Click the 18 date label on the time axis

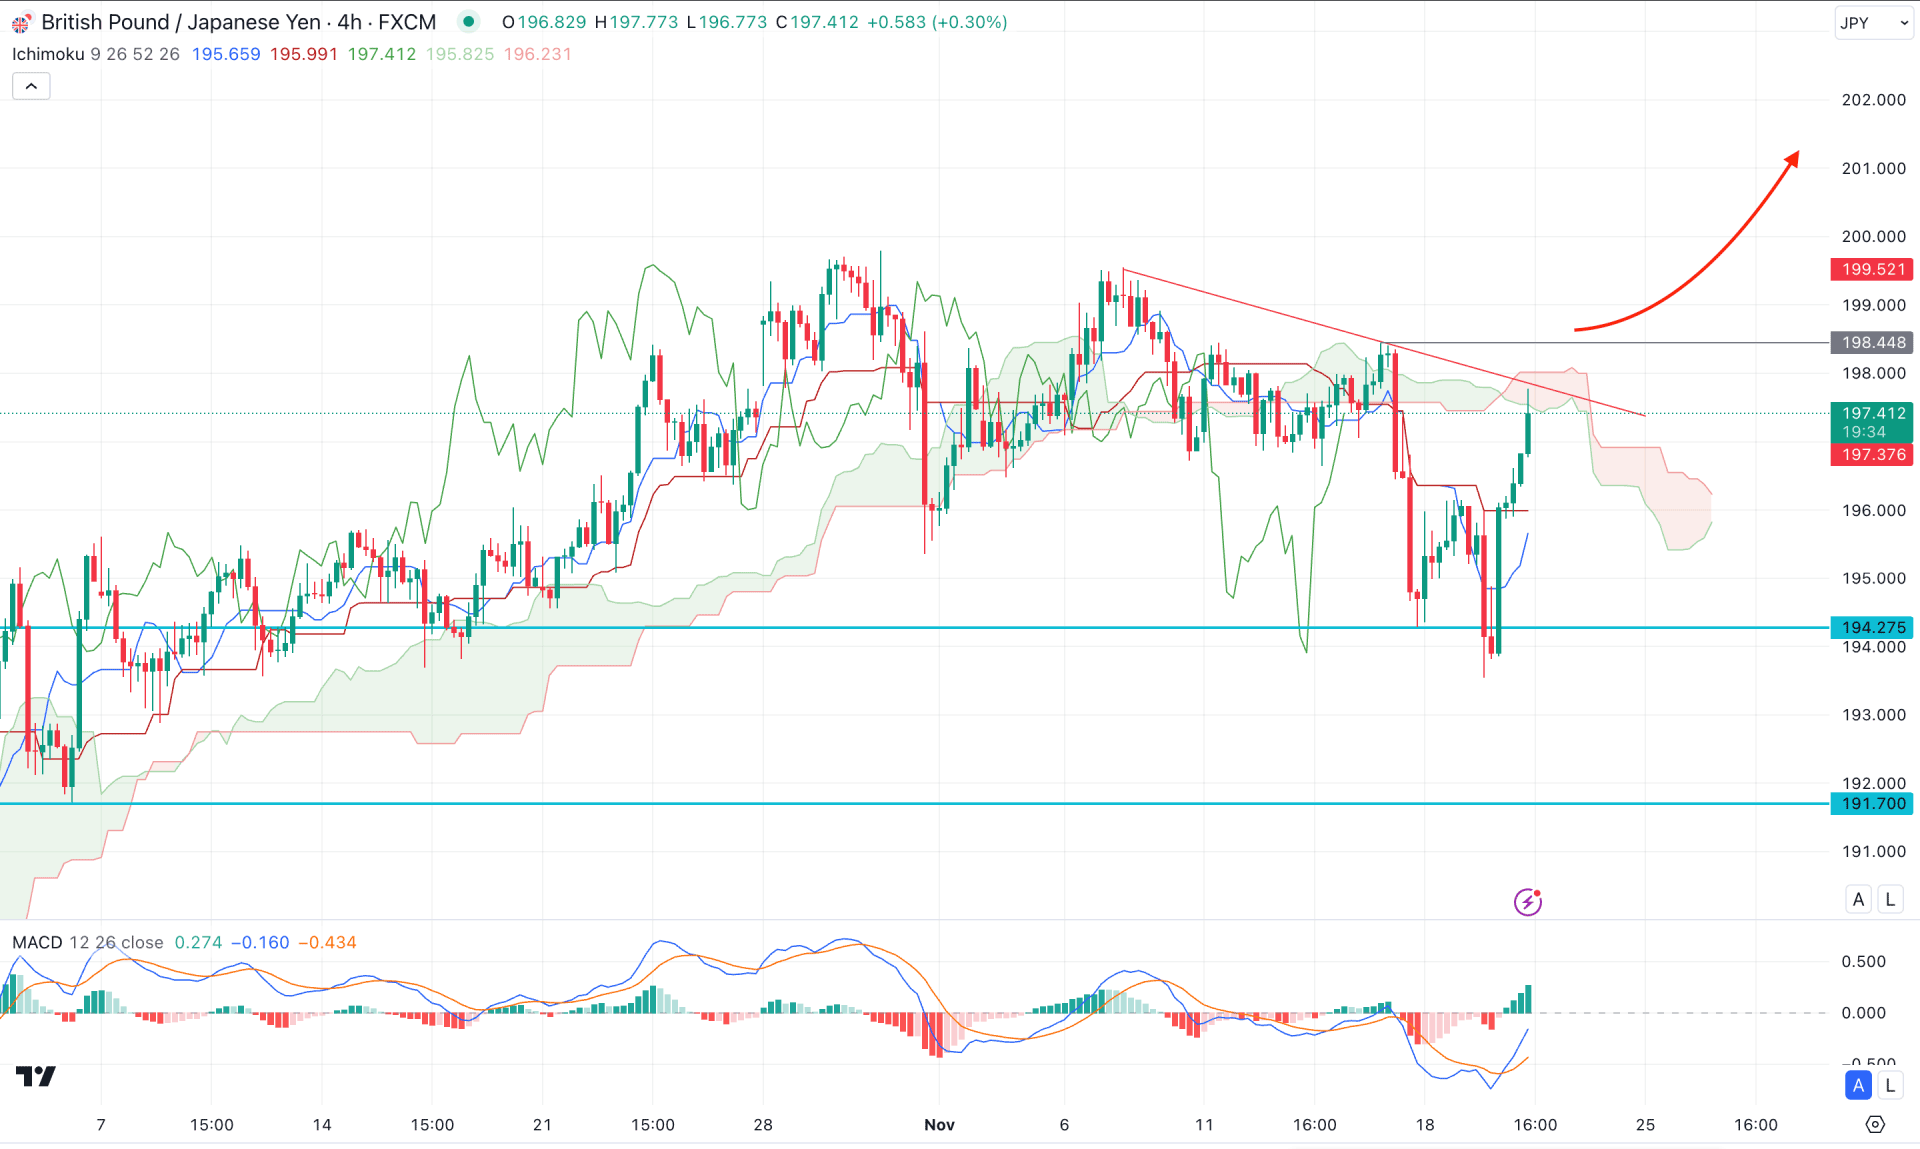pyautogui.click(x=1425, y=1125)
